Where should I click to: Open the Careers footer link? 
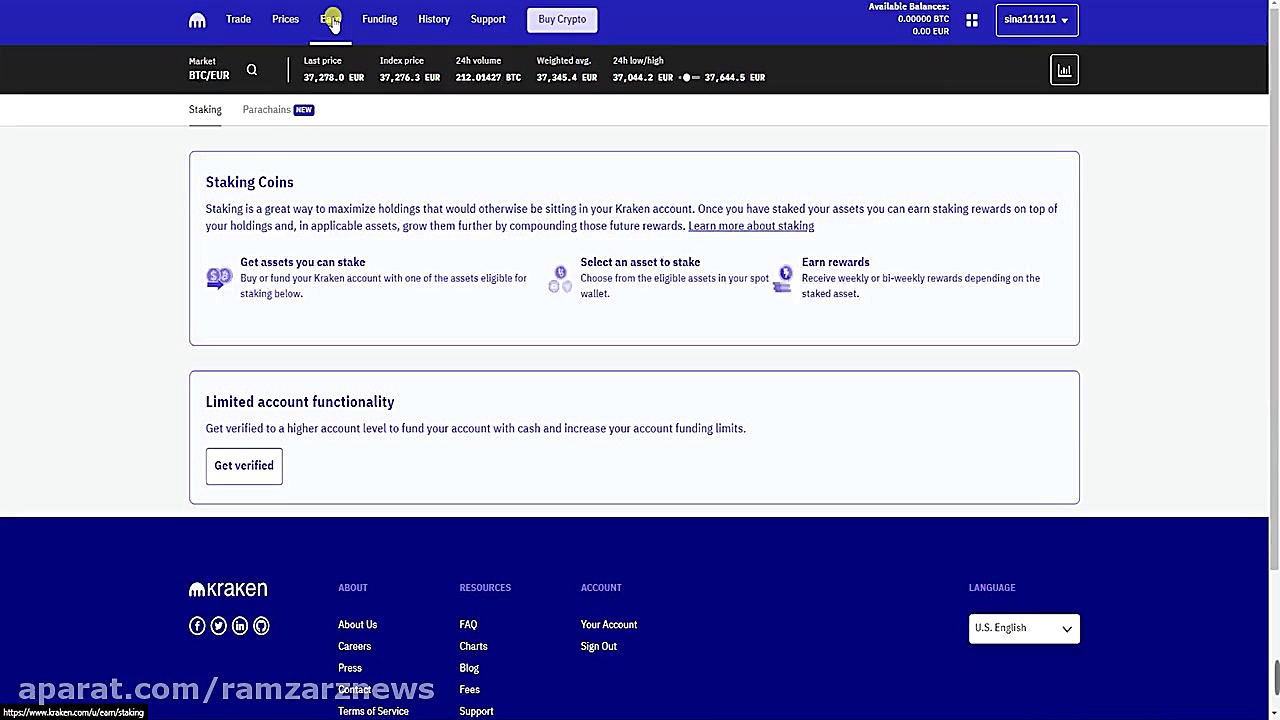point(354,647)
